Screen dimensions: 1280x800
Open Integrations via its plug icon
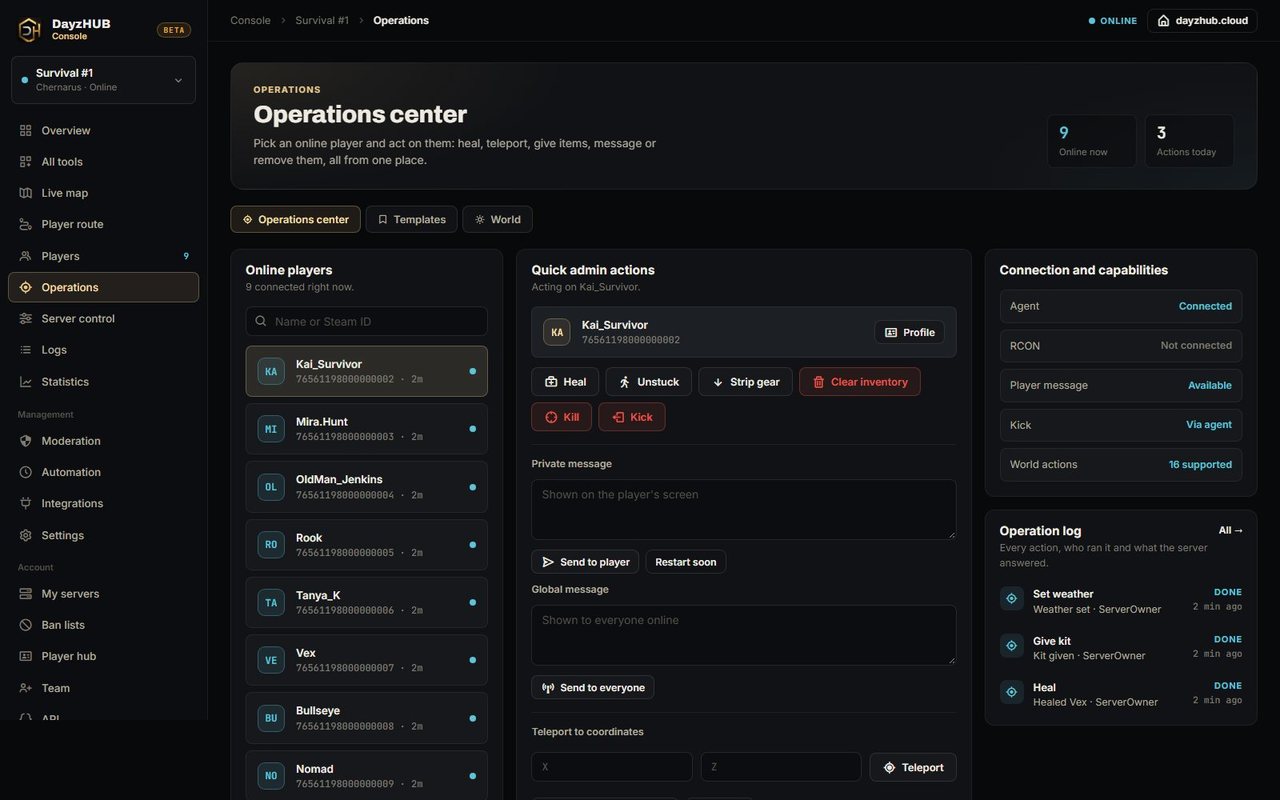tap(26, 504)
